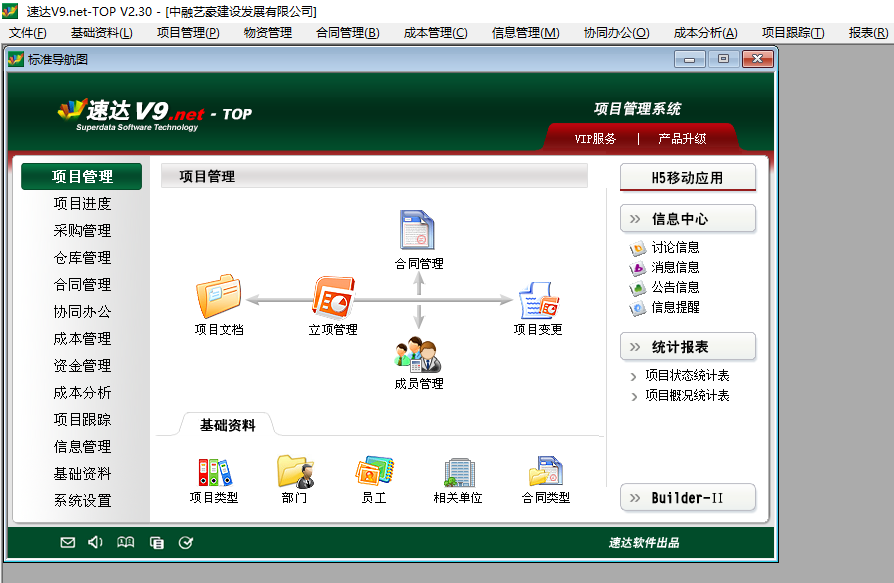Click the envelope mail icon in bottom bar
Image resolution: width=894 pixels, height=583 pixels.
(x=68, y=543)
